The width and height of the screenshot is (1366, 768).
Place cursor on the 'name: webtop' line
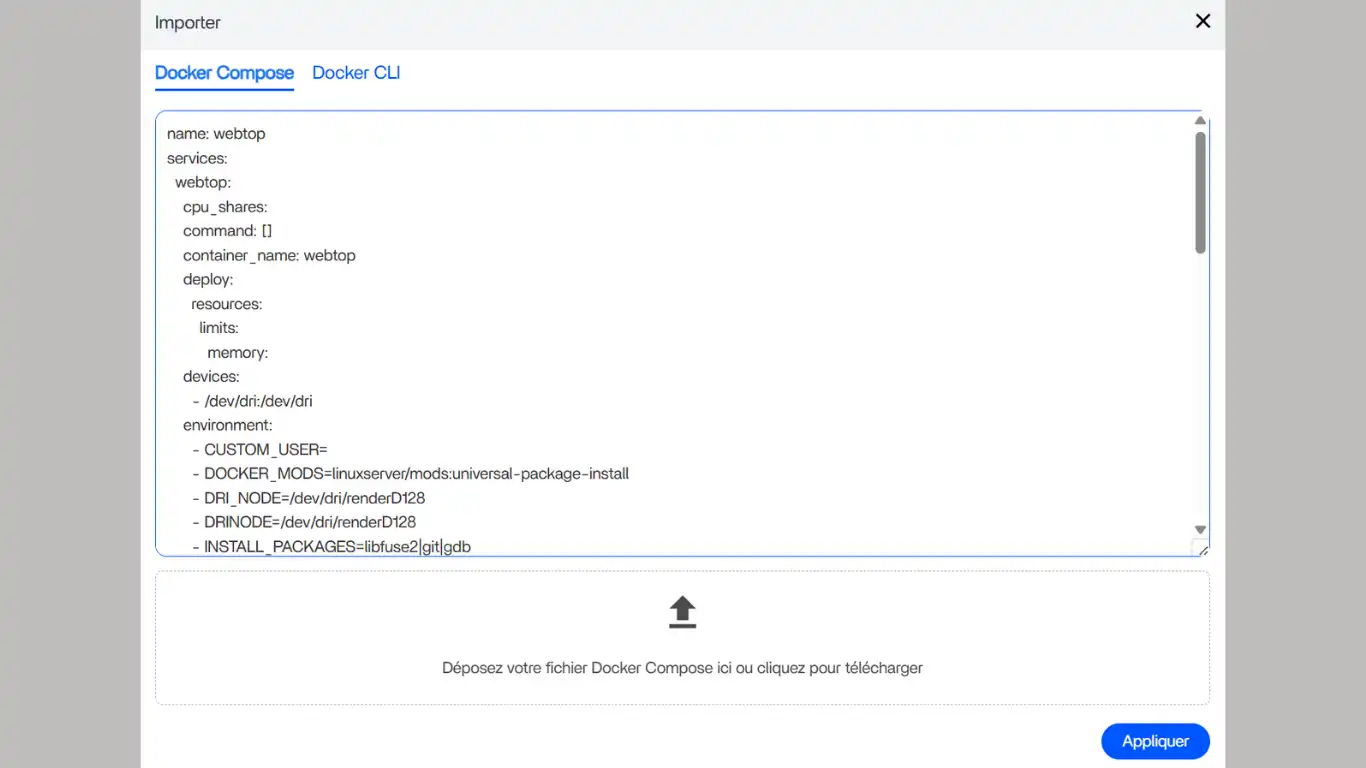[216, 134]
